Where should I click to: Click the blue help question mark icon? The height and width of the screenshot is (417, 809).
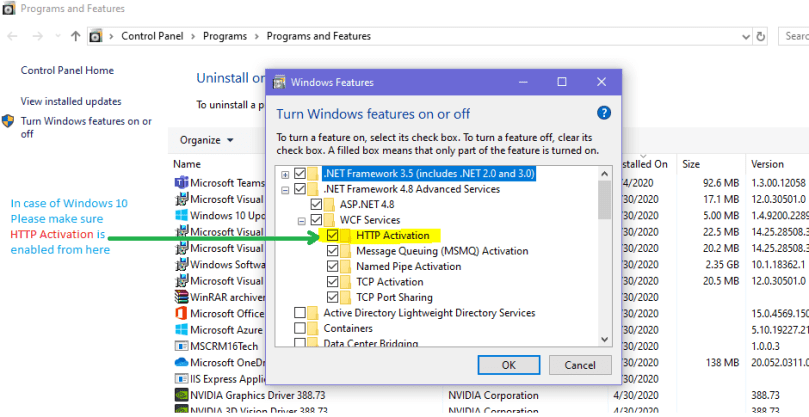point(603,113)
